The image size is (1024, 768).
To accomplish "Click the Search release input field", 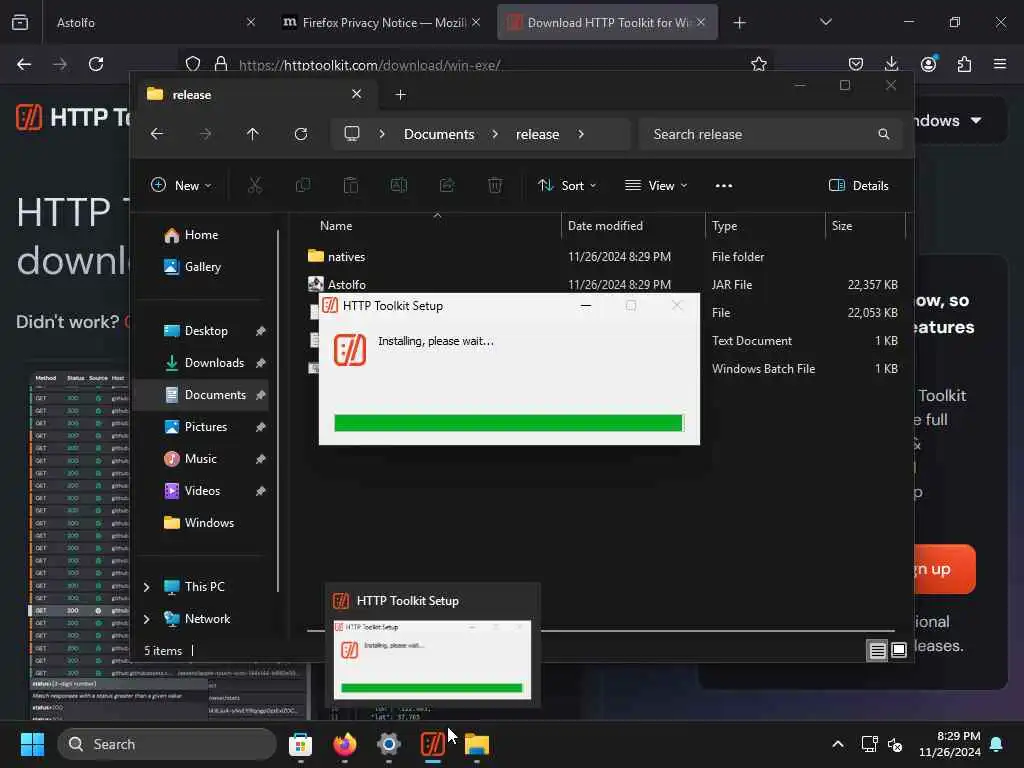I will click(x=771, y=134).
